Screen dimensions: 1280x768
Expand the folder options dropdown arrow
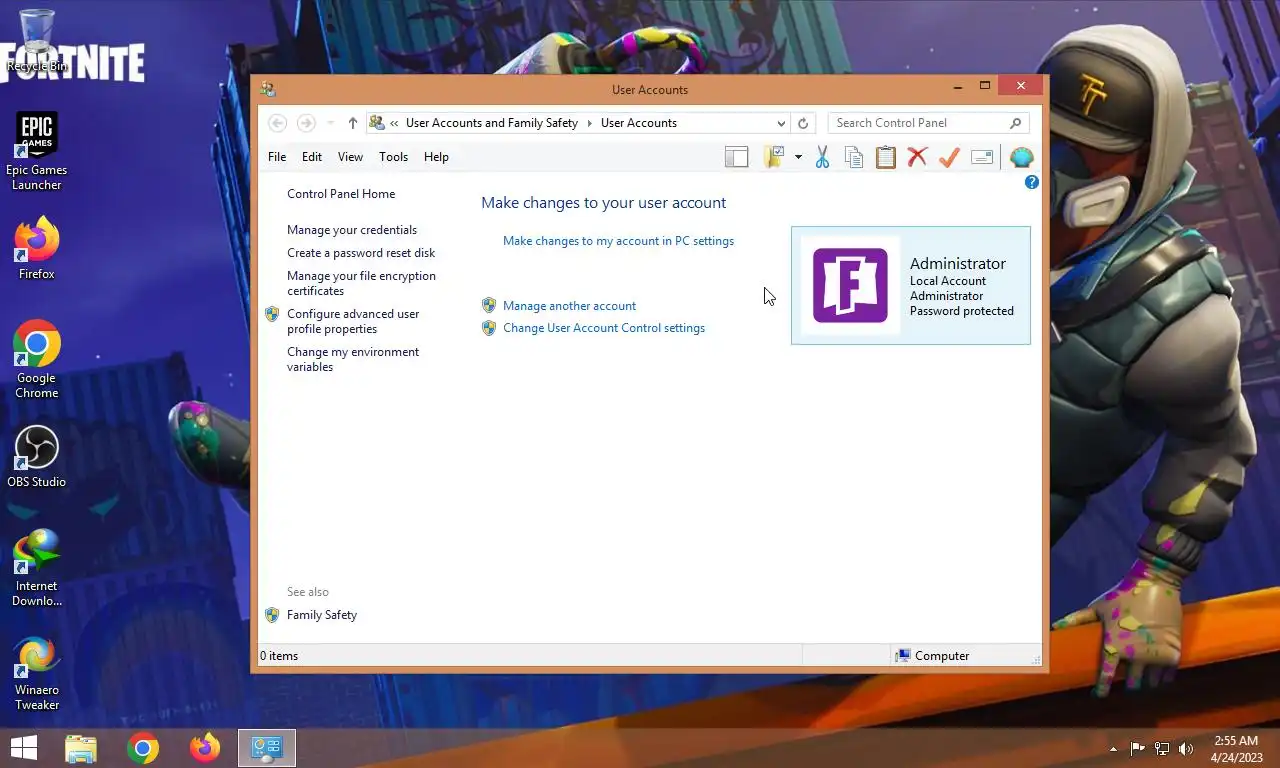tap(798, 157)
